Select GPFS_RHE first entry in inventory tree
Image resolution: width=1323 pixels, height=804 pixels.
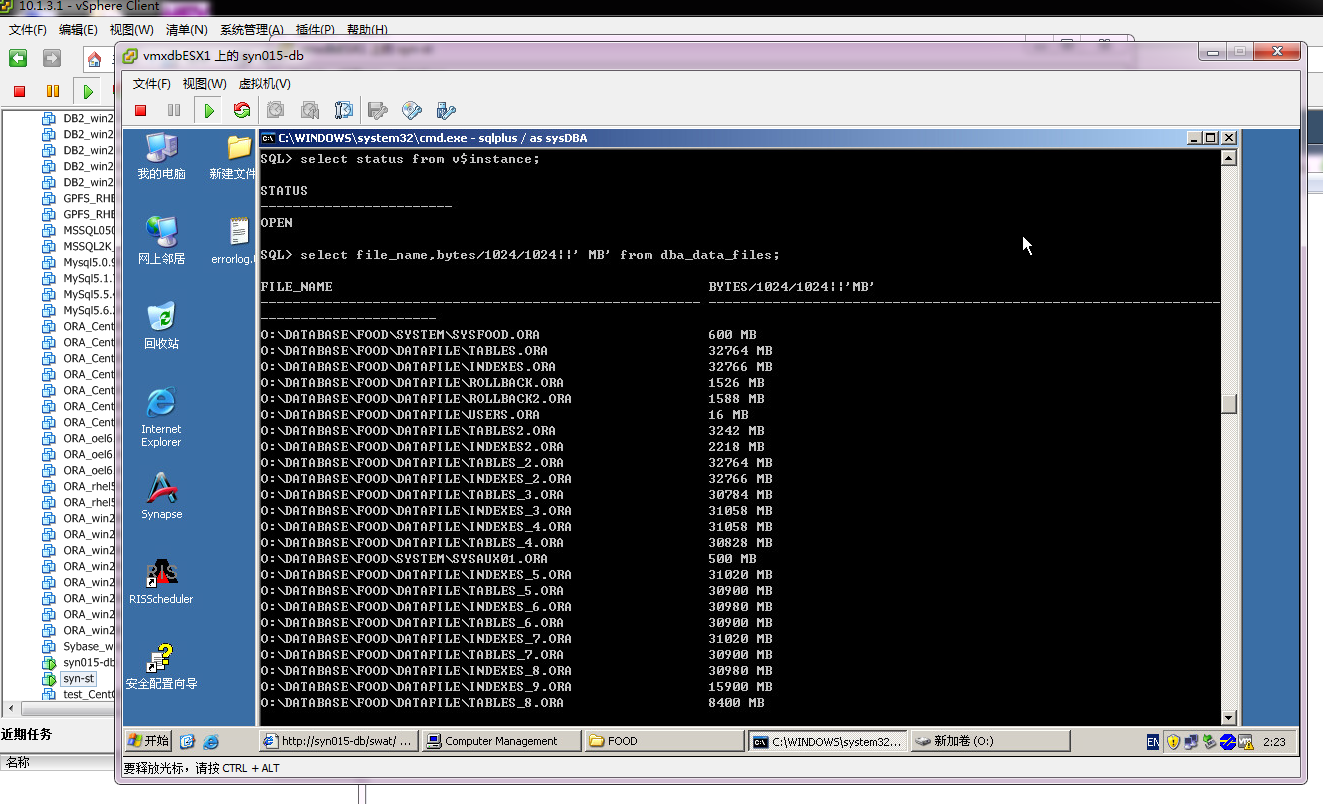[x=88, y=198]
